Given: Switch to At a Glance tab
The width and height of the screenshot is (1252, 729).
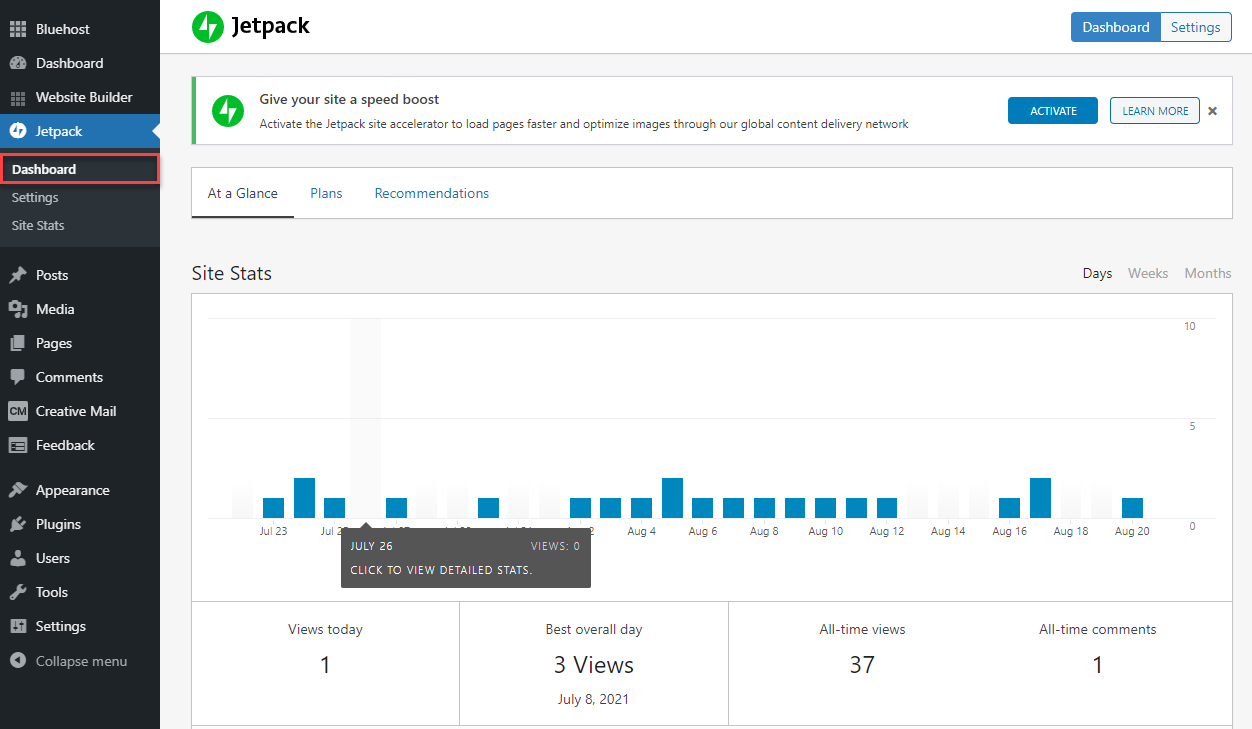Looking at the screenshot, I should pos(243,193).
